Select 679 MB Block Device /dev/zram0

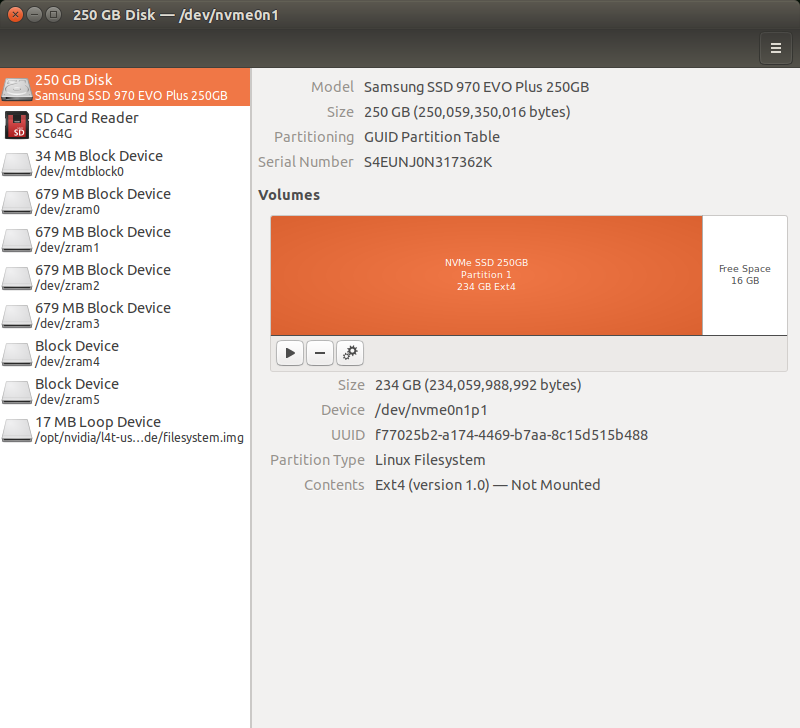[x=102, y=201]
